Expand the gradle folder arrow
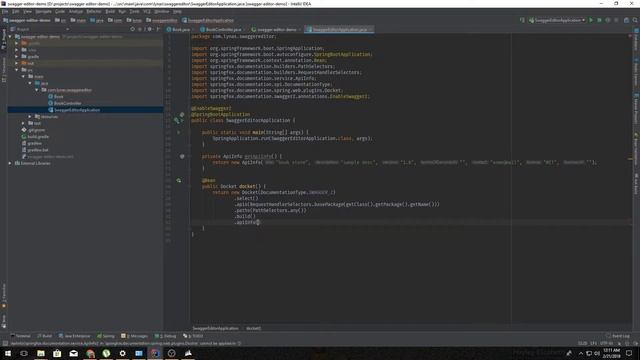Screen dimensions: 640x360 coord(17,56)
